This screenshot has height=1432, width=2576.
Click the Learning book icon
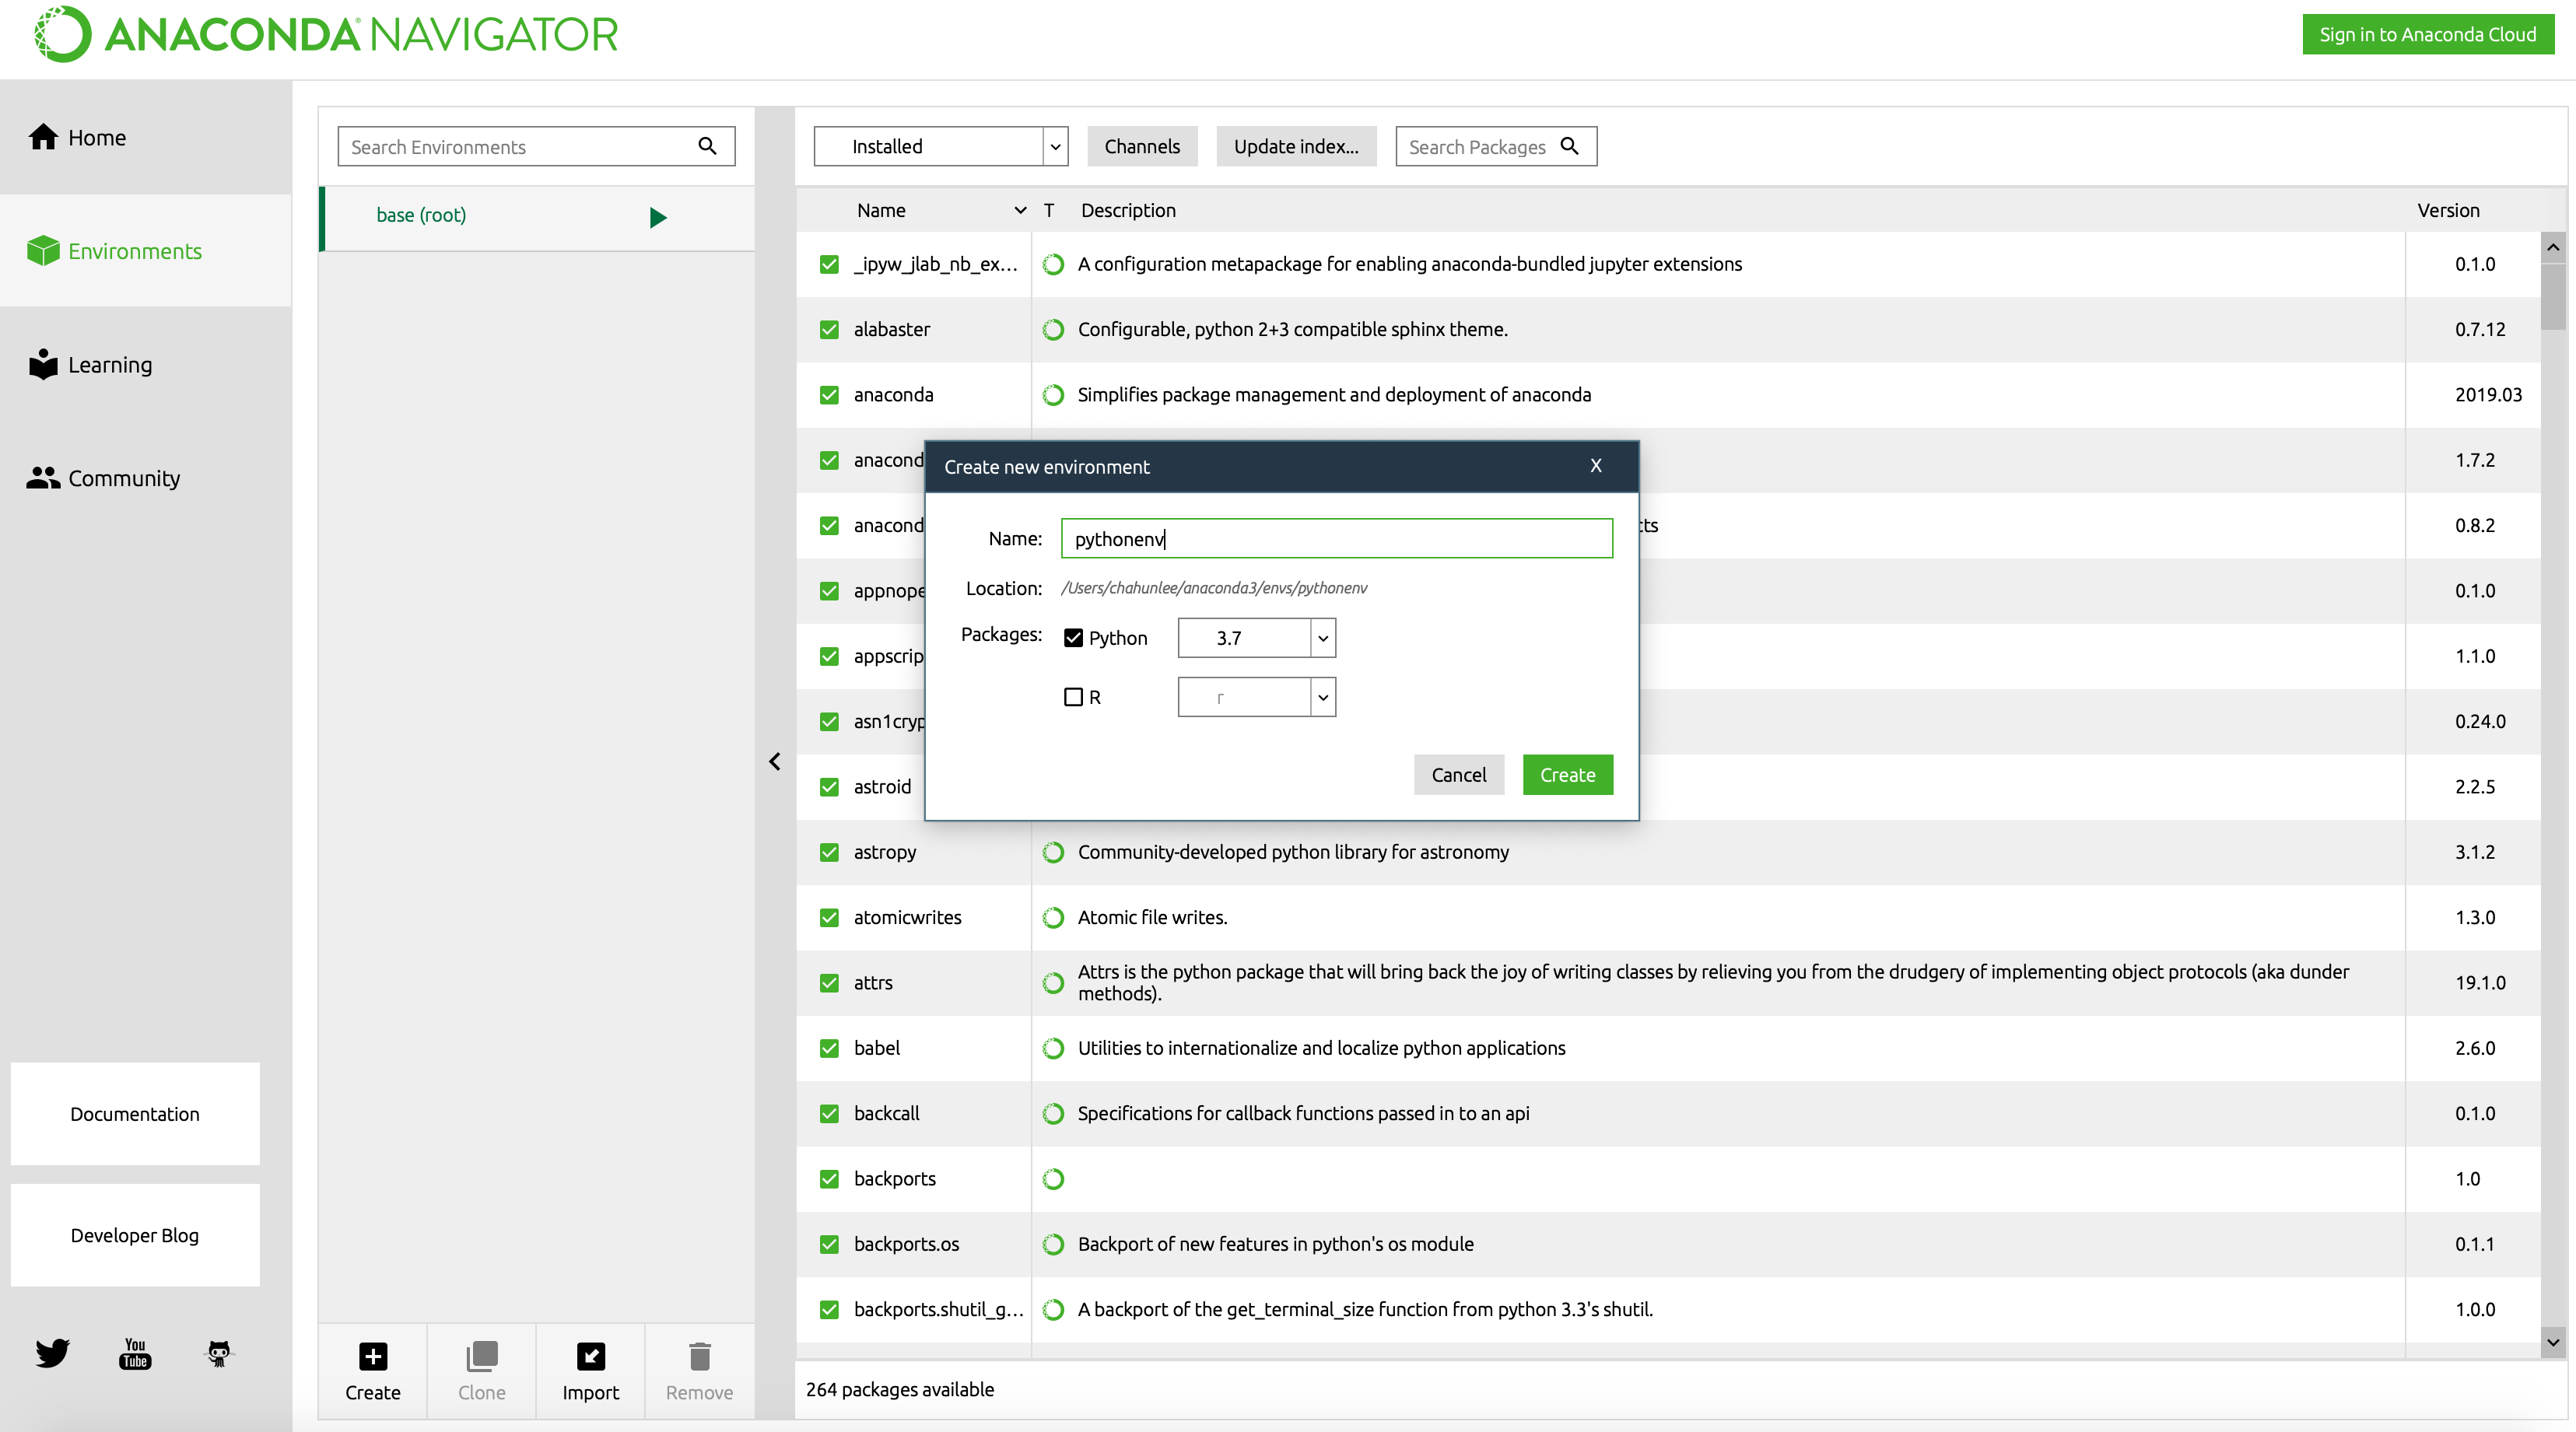pyautogui.click(x=43, y=364)
